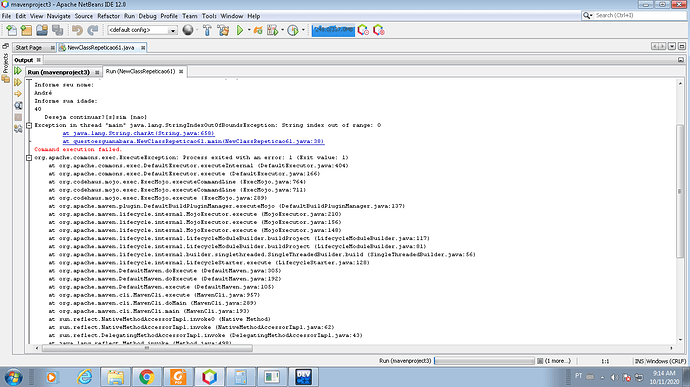
Task: Click the horizontal scrollbar thumb of output
Action: coord(147,348)
